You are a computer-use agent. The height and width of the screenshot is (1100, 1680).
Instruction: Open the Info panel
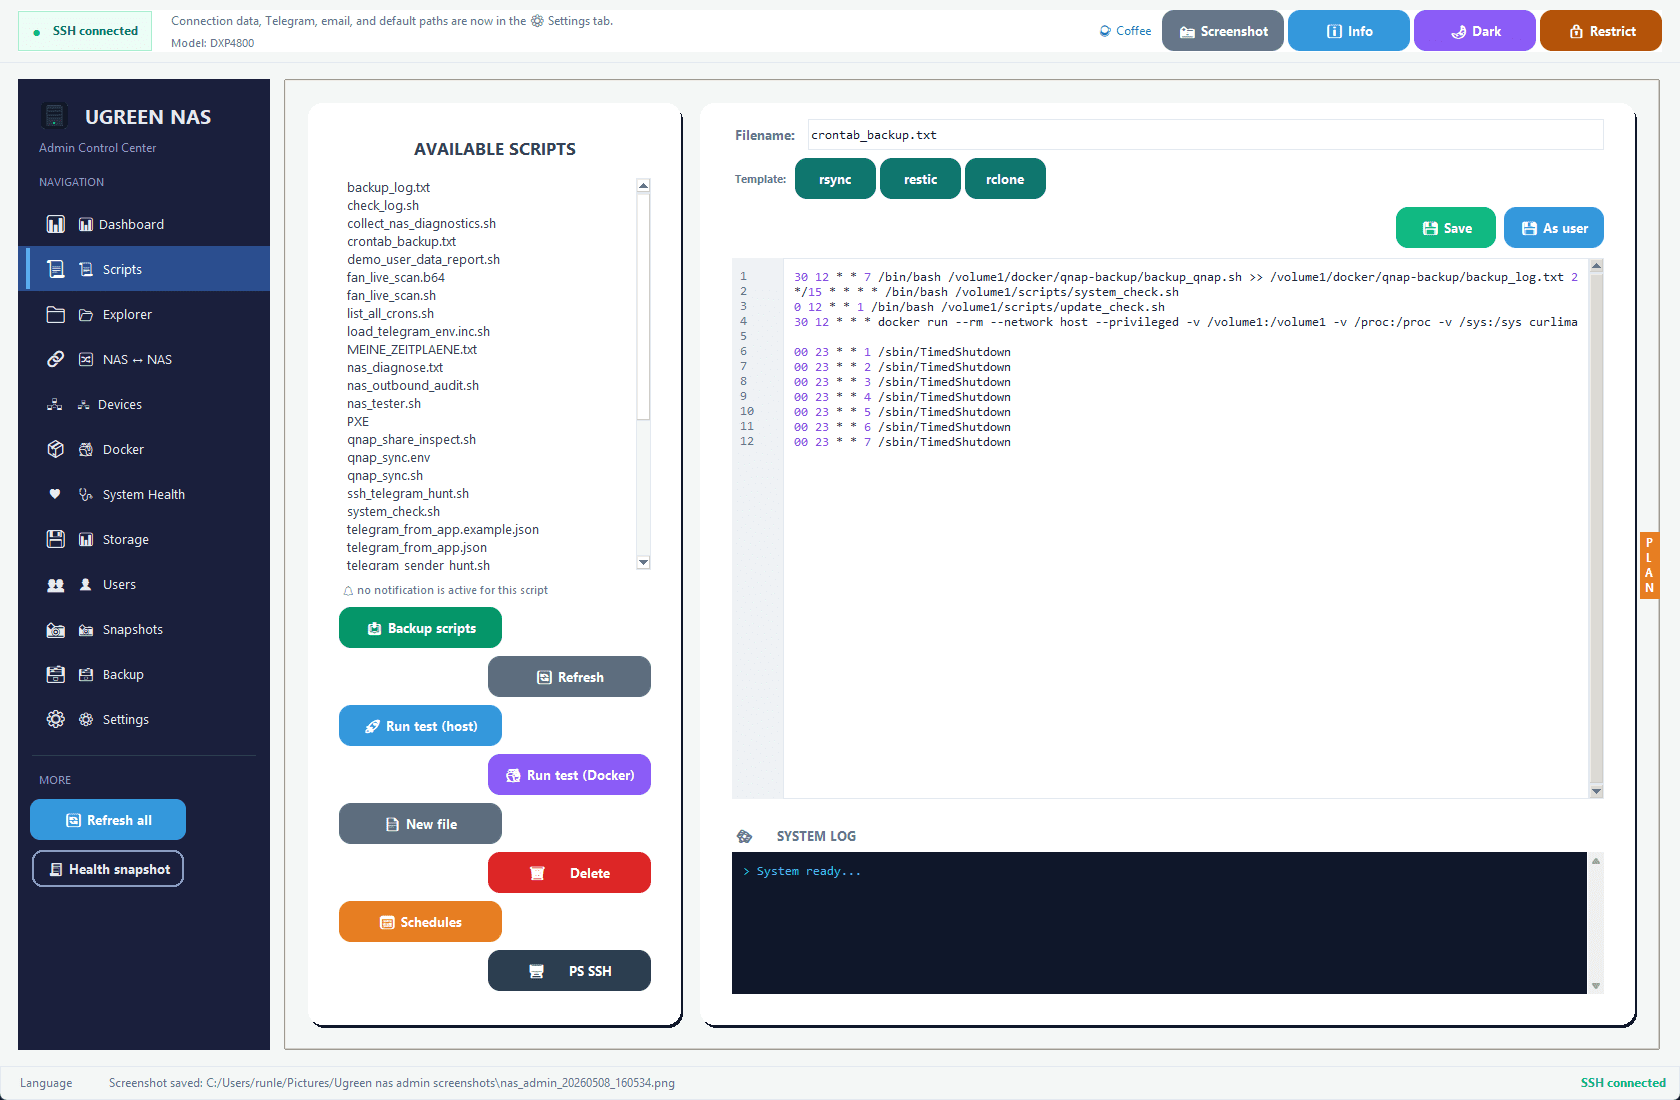pos(1349,31)
